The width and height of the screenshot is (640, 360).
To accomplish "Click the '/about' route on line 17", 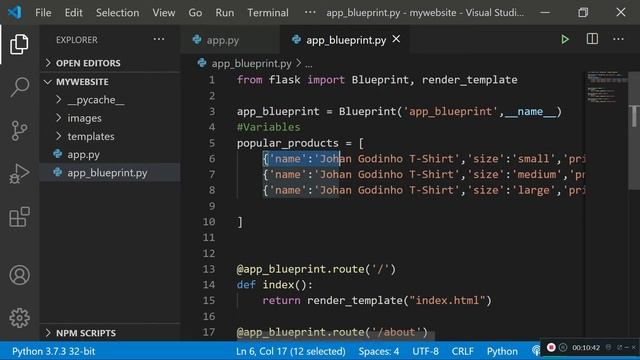I will (x=396, y=332).
